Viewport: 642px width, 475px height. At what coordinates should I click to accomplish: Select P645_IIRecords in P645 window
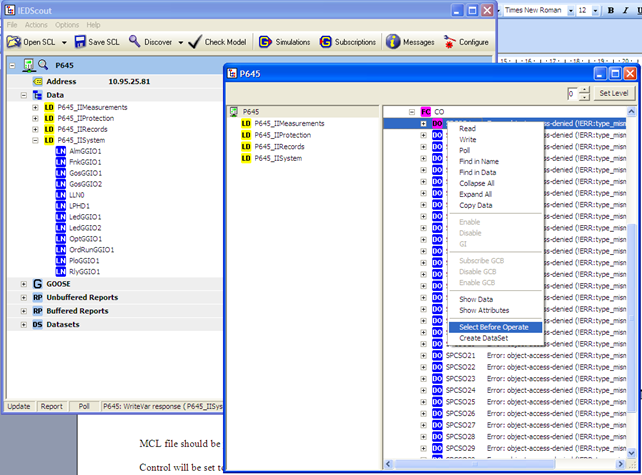pos(279,147)
